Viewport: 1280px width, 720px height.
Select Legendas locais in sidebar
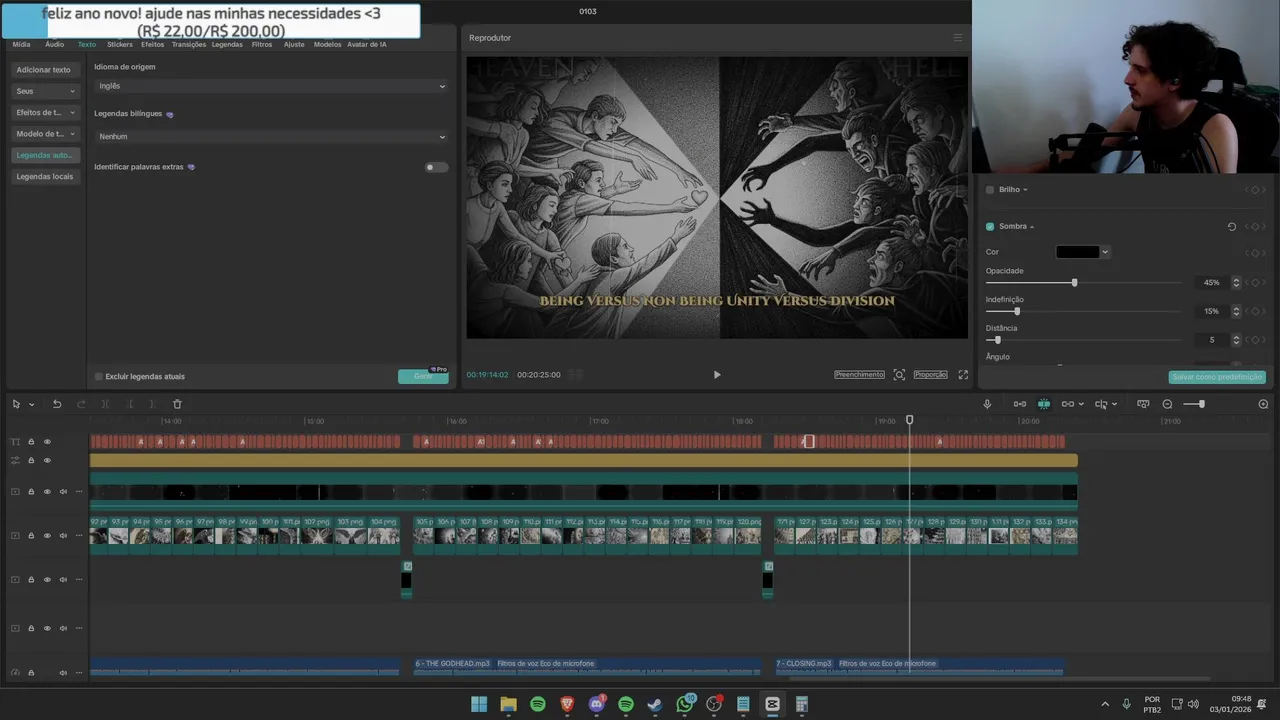pyautogui.click(x=45, y=176)
